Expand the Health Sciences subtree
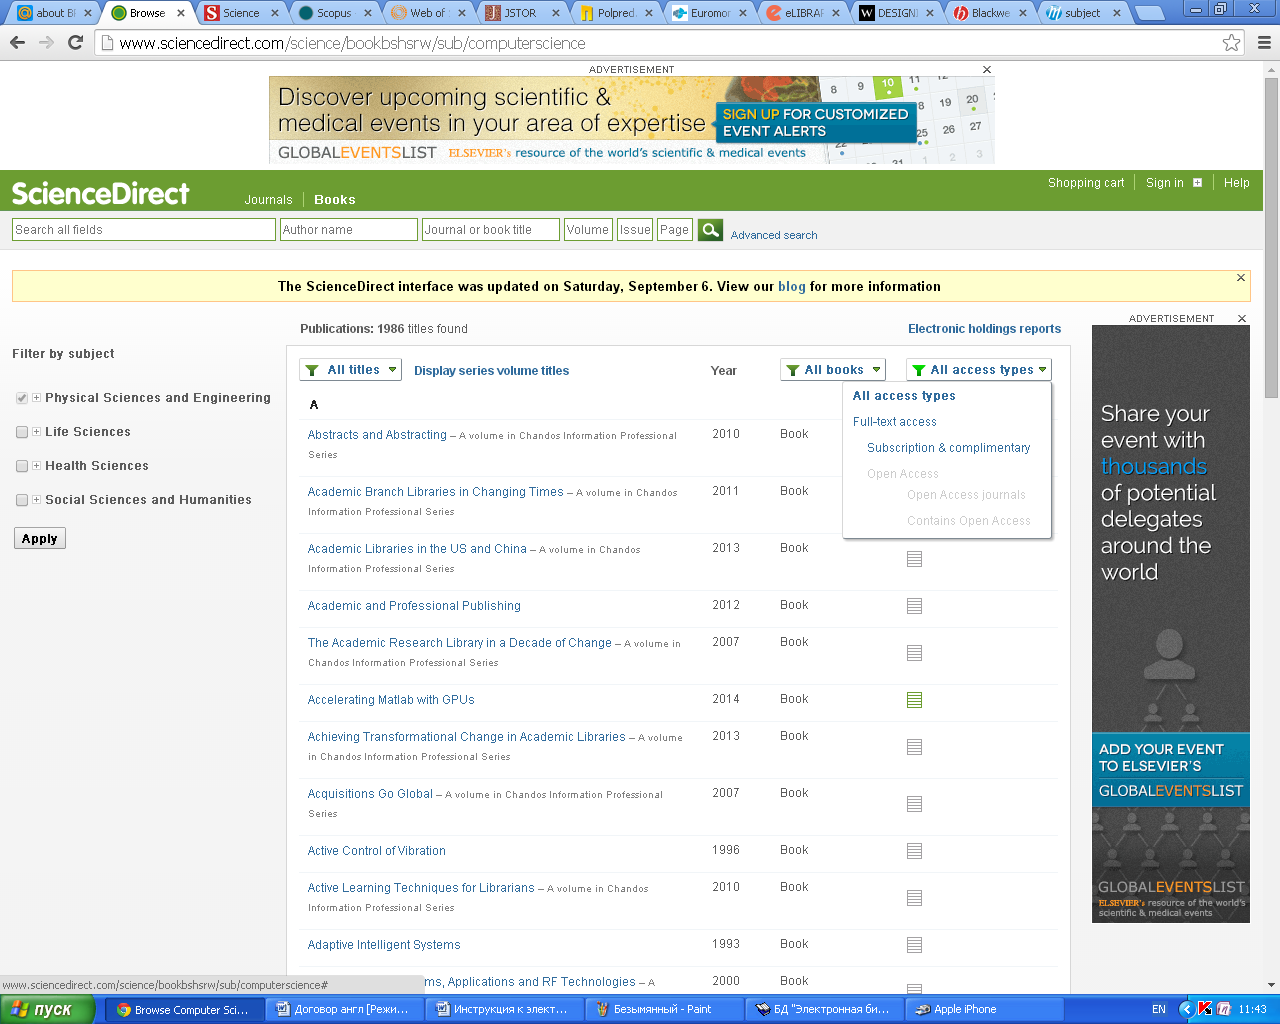Screen dimensions: 1280x1024 (x=37, y=466)
